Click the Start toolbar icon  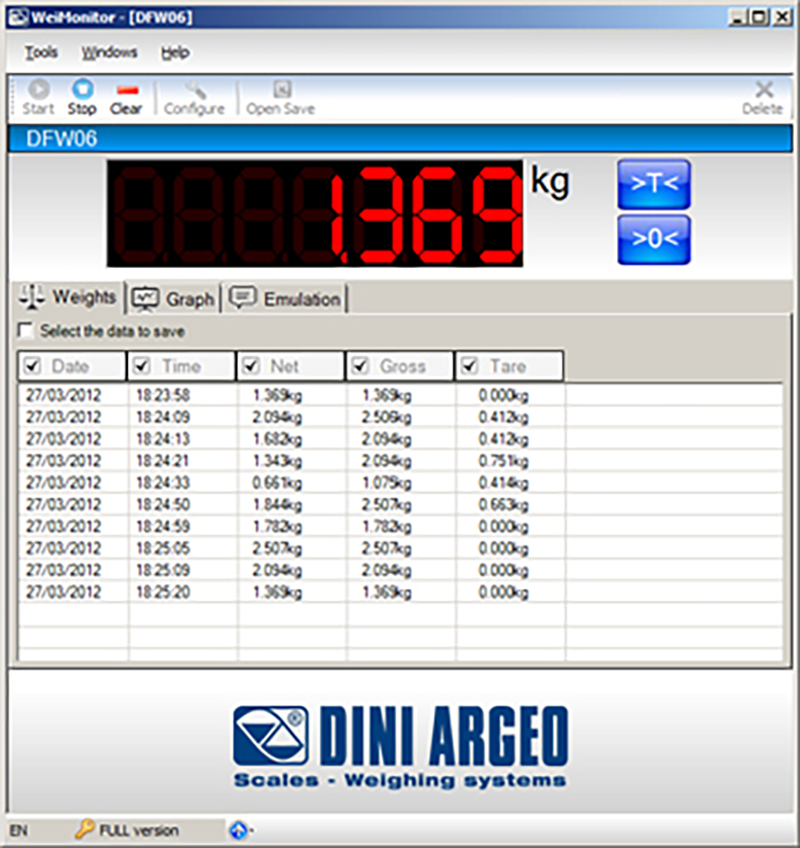click(x=38, y=90)
